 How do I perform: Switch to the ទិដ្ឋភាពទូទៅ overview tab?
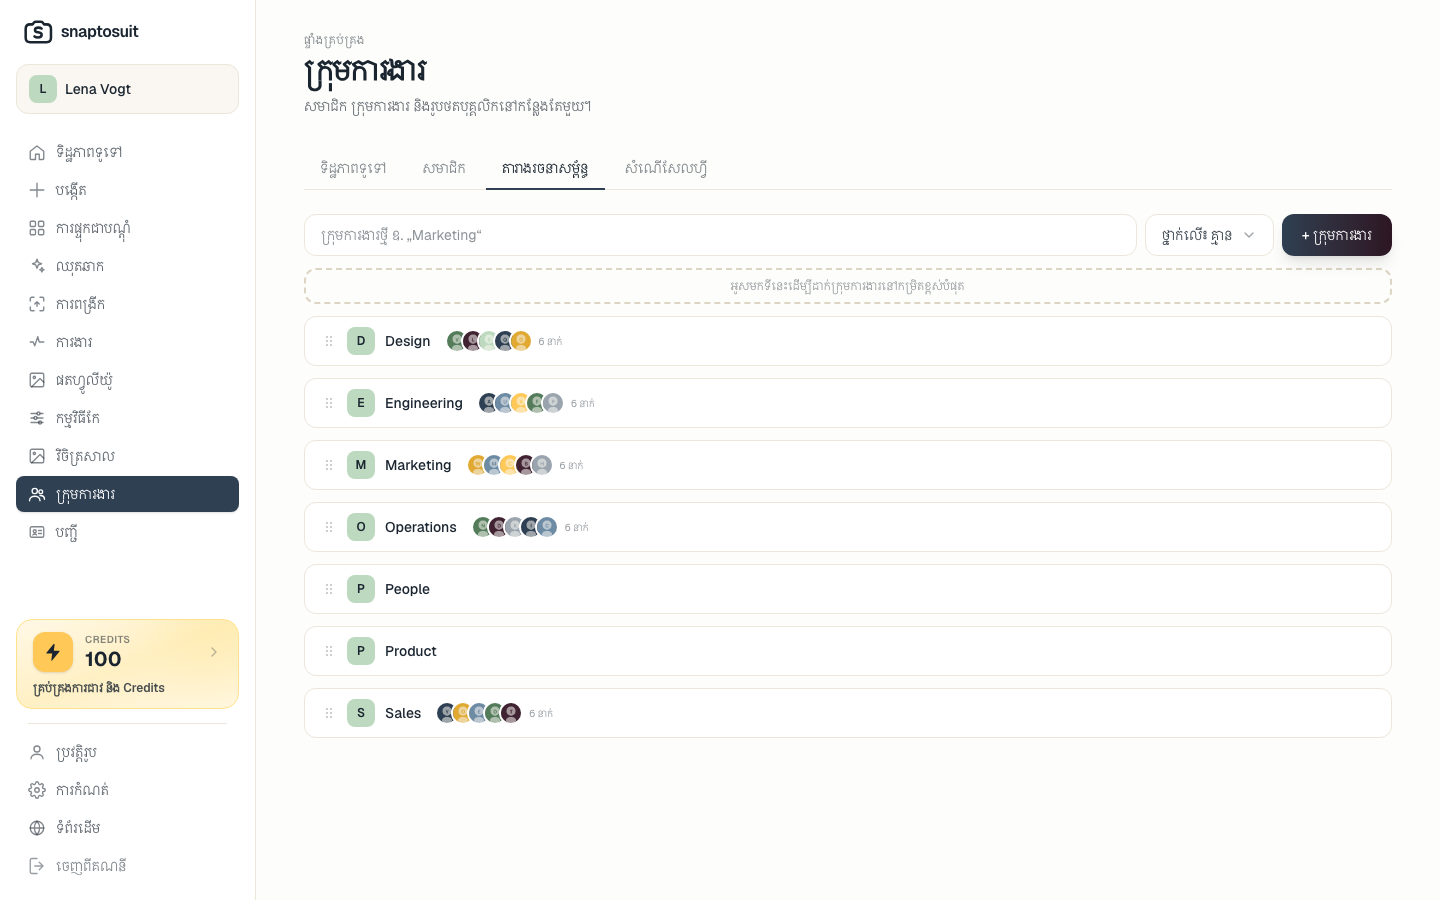click(x=354, y=168)
